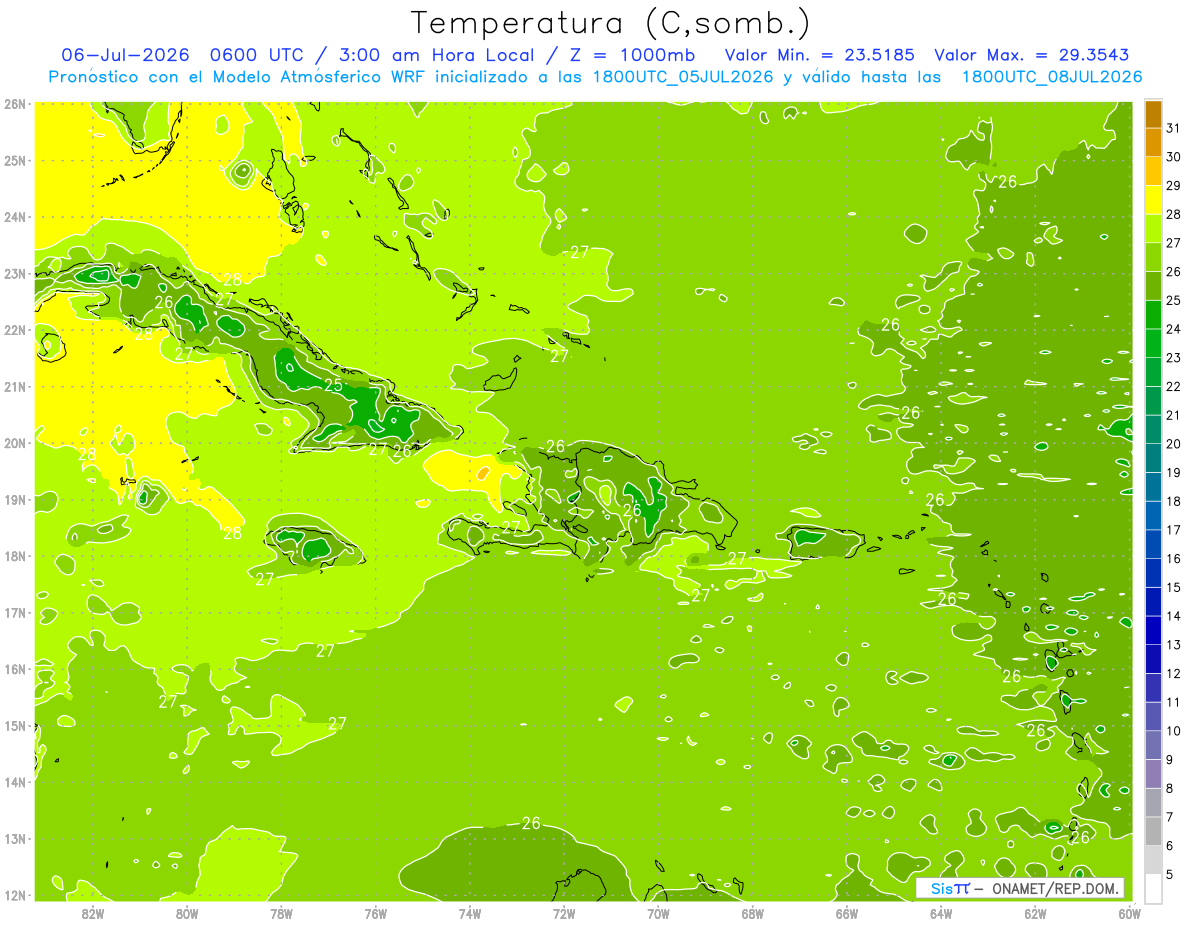Pick the green swatch between 23 and 24

click(1153, 343)
